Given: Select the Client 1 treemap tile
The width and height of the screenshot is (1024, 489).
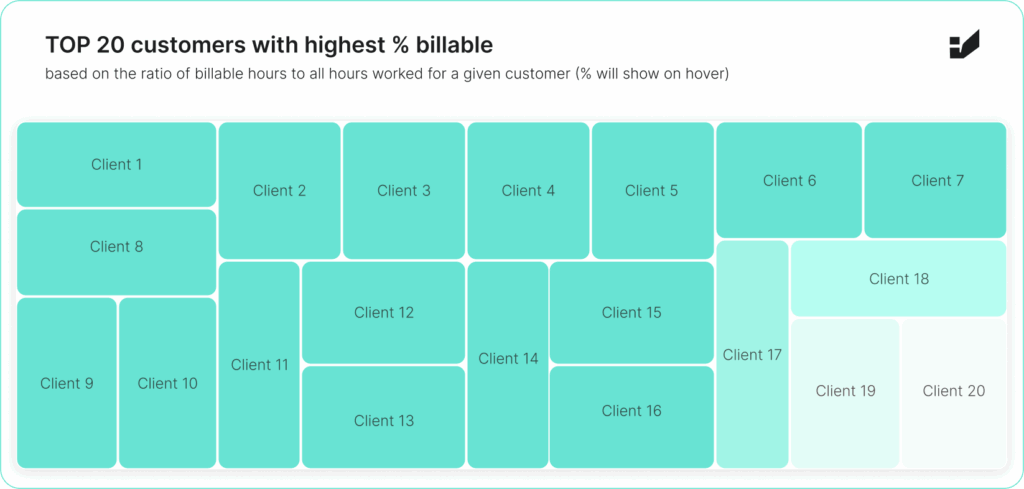Looking at the screenshot, I should click(117, 165).
